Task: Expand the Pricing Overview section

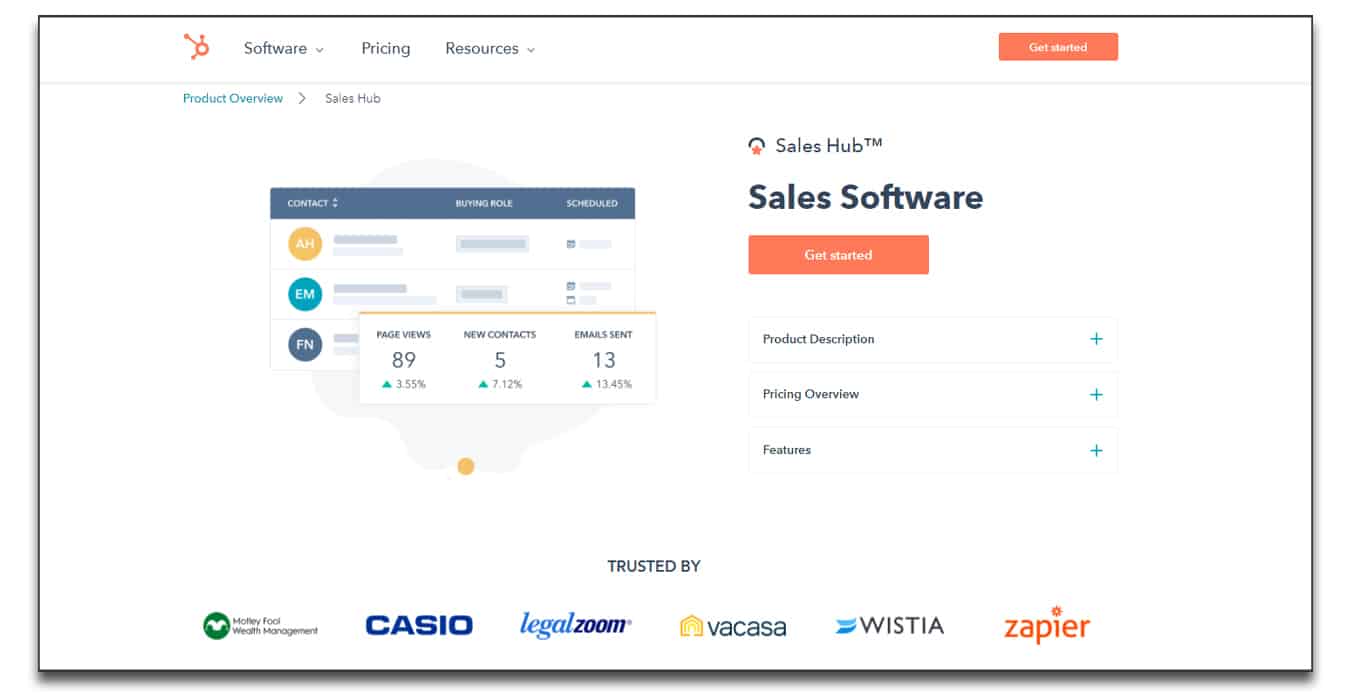Action: 933,394
